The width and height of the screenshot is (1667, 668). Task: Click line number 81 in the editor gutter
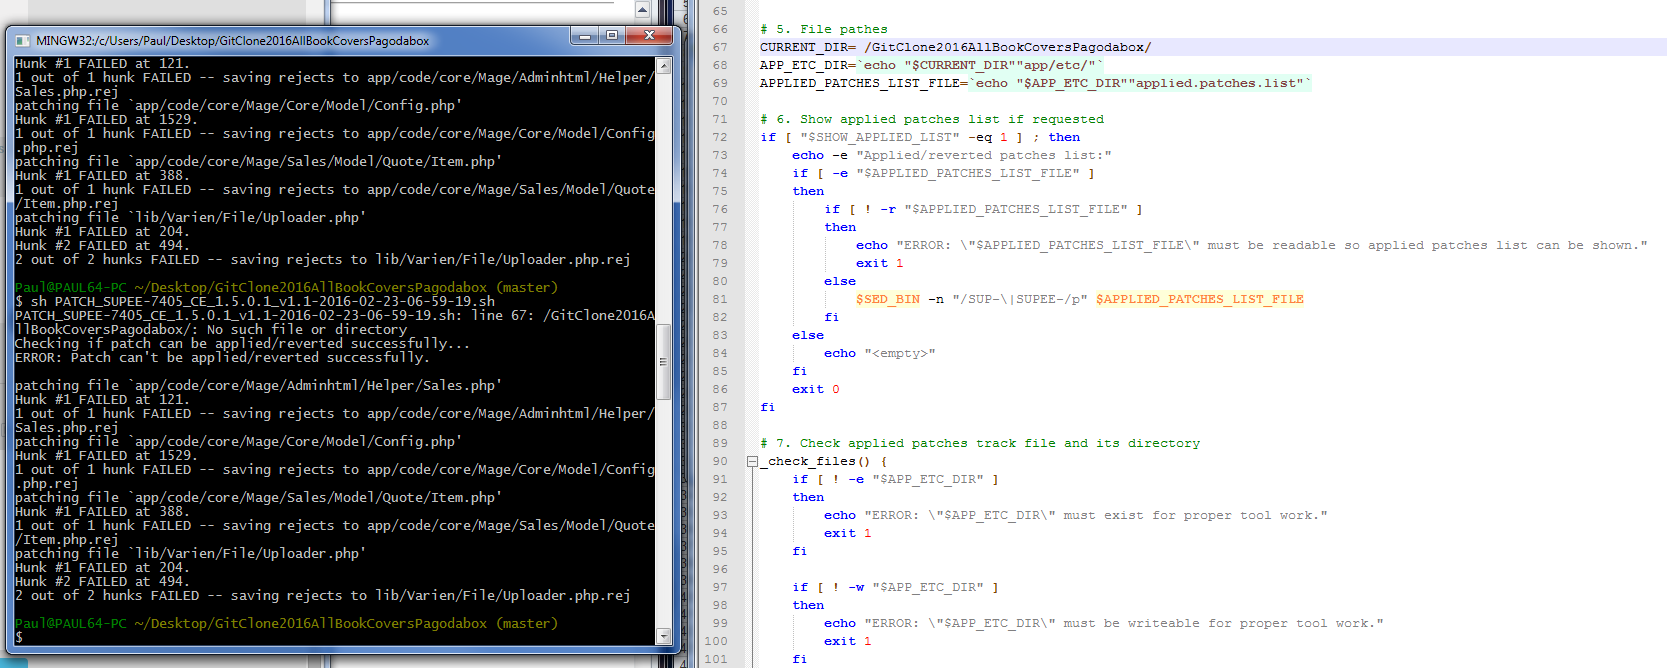coord(720,299)
